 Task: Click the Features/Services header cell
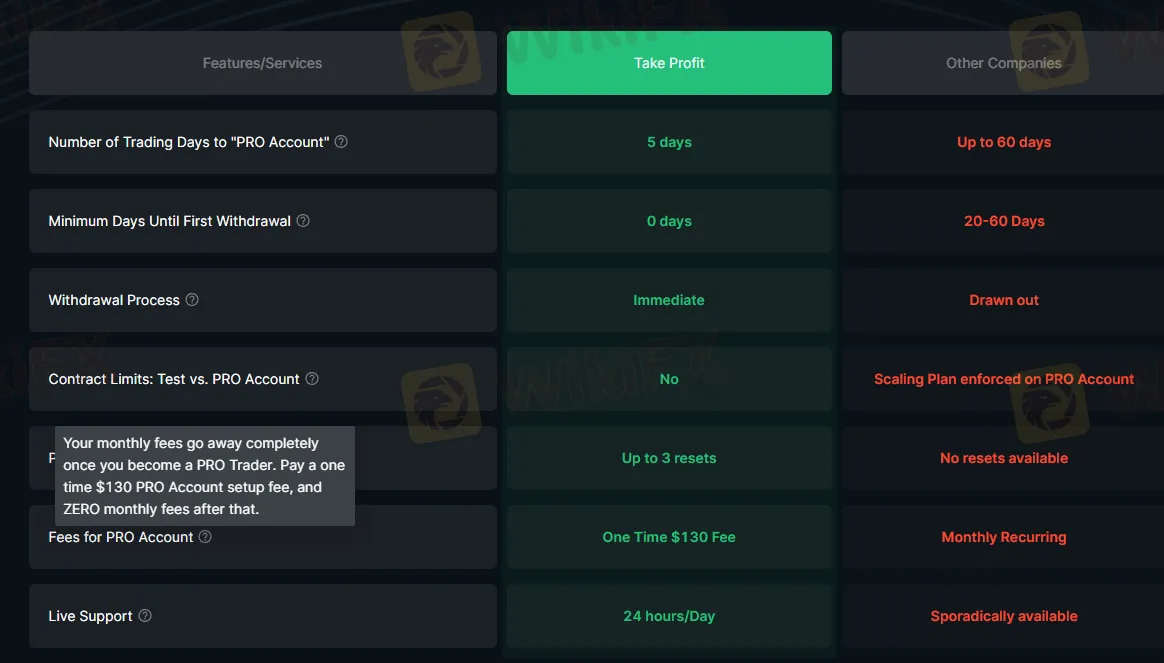(262, 63)
